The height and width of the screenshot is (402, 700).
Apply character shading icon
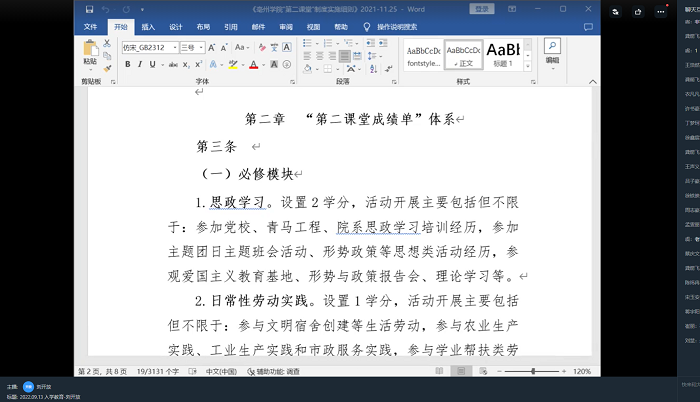click(274, 65)
